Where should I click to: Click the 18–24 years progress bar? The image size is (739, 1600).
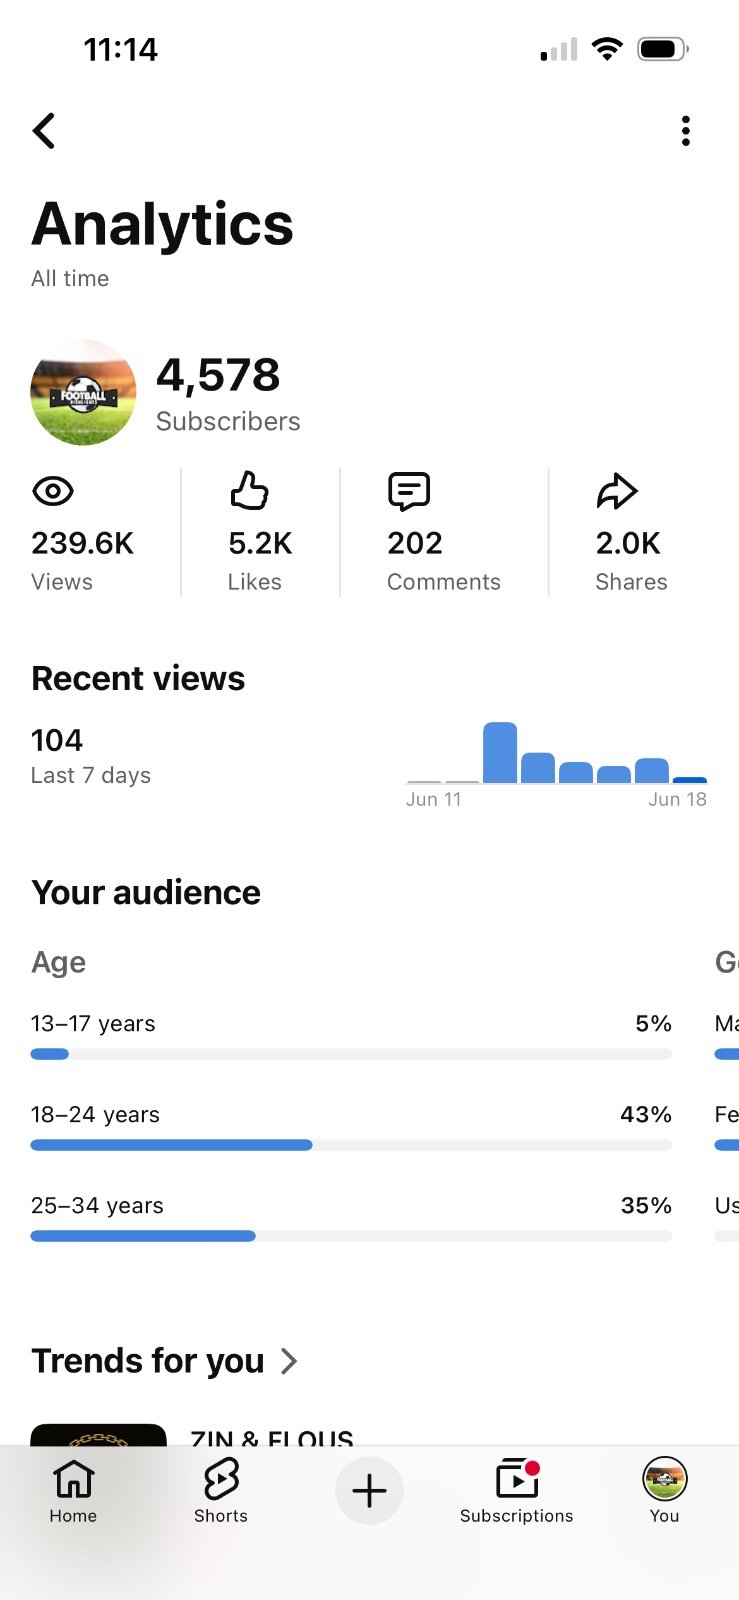(352, 1145)
